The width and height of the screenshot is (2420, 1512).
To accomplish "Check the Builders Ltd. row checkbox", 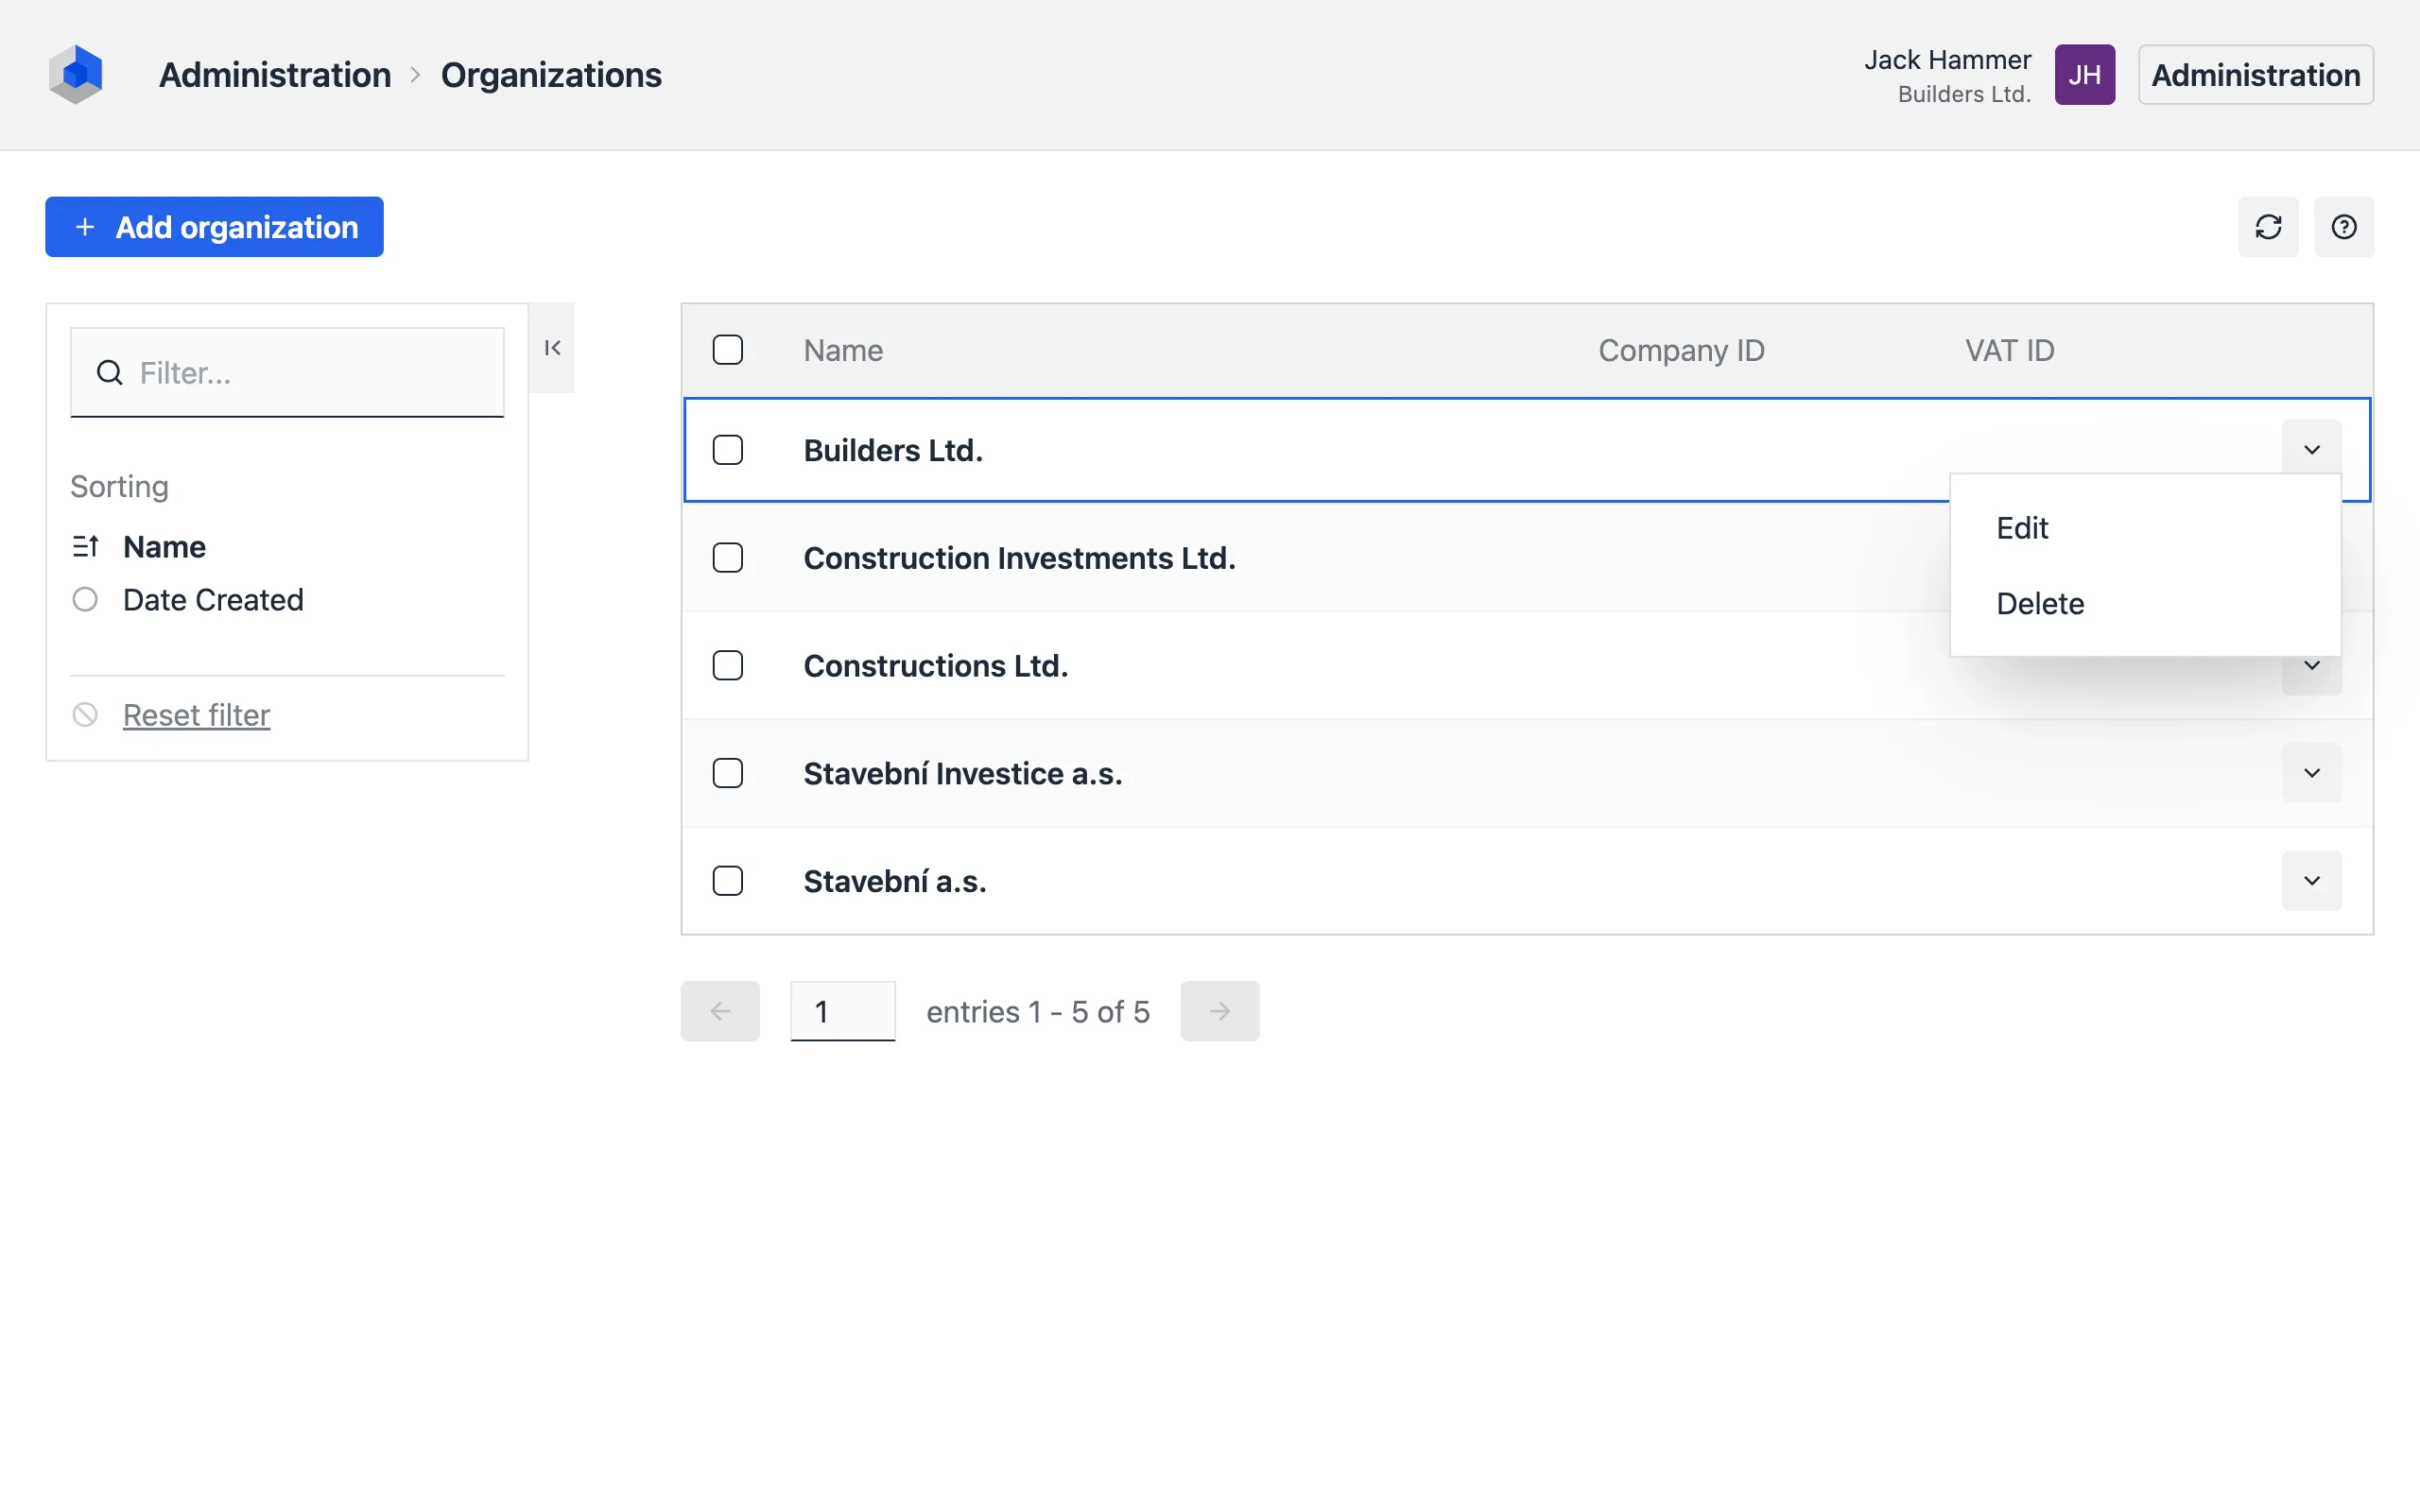I will pyautogui.click(x=727, y=450).
